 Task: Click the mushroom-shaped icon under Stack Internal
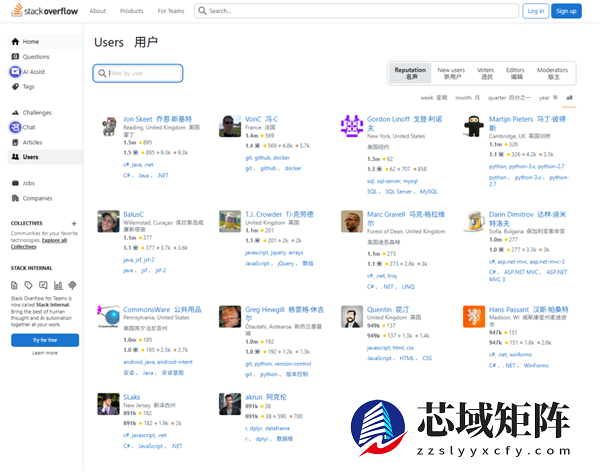click(x=72, y=285)
